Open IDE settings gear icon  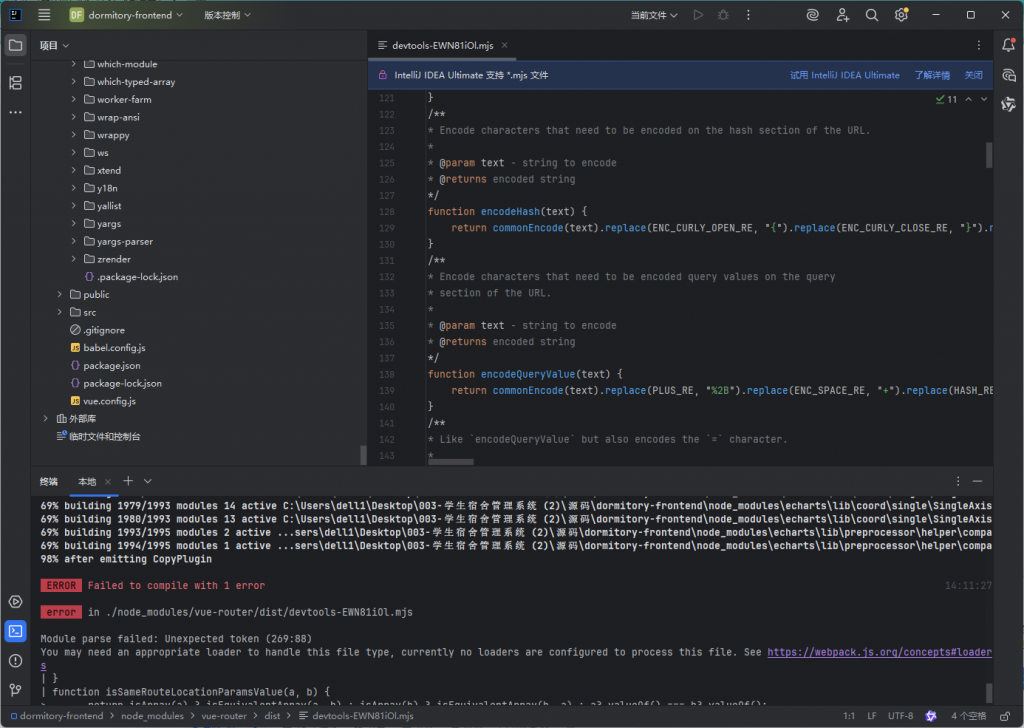[901, 15]
